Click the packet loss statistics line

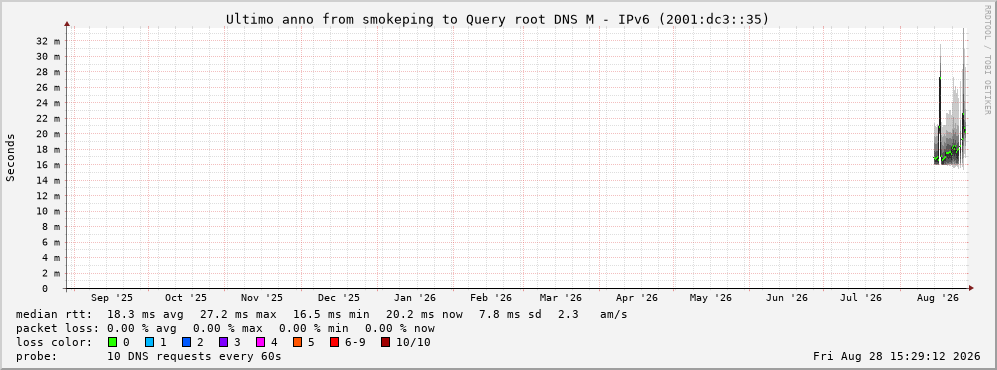click(225, 329)
